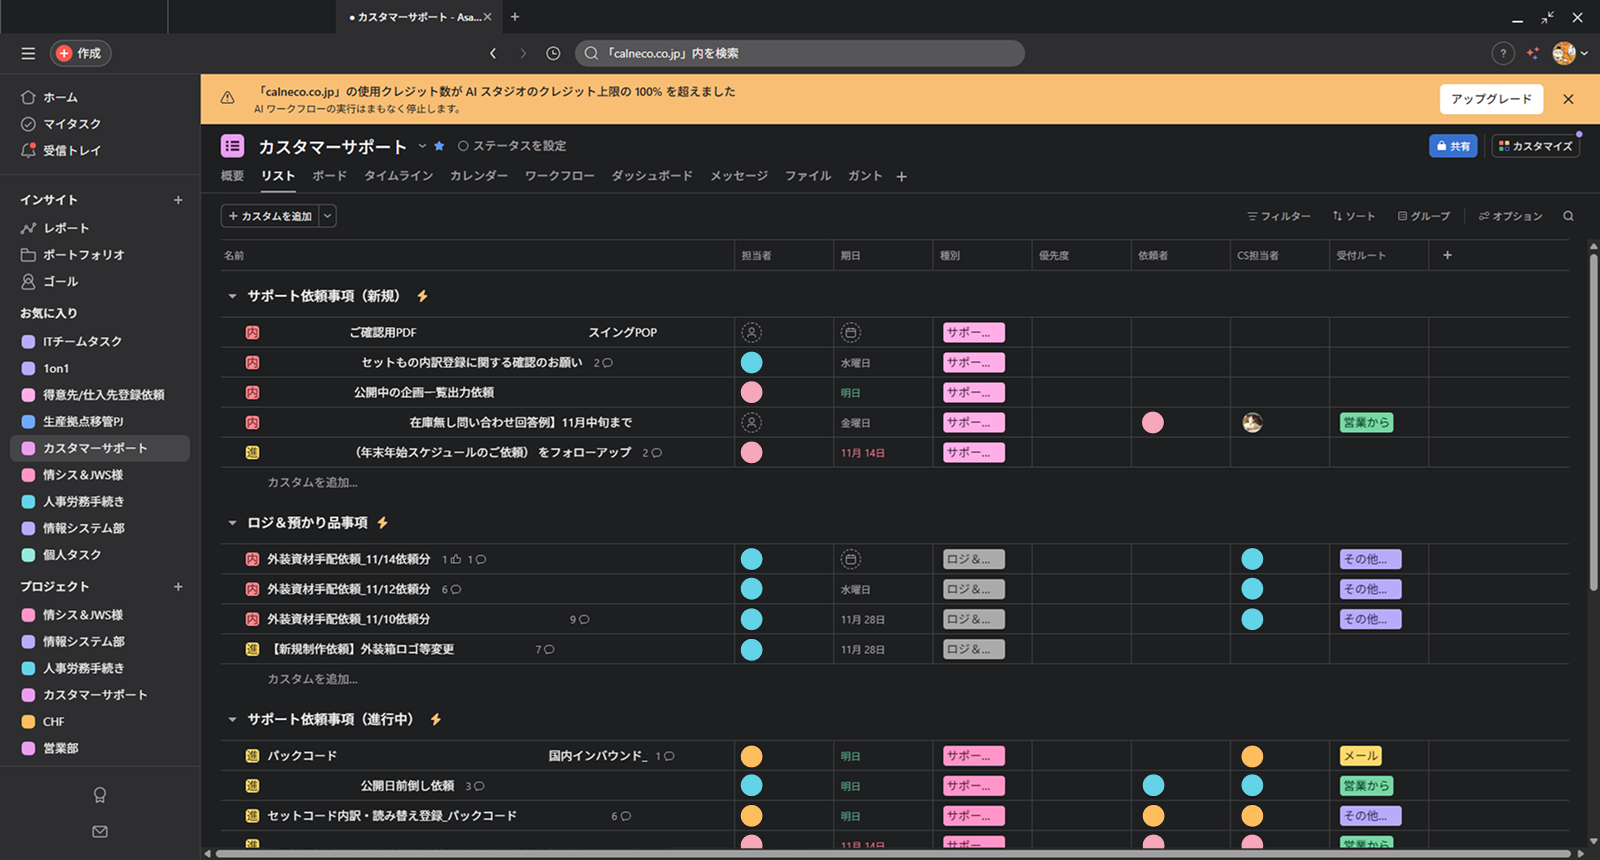Open the AI sparkle icon in top bar

pyautogui.click(x=1533, y=54)
